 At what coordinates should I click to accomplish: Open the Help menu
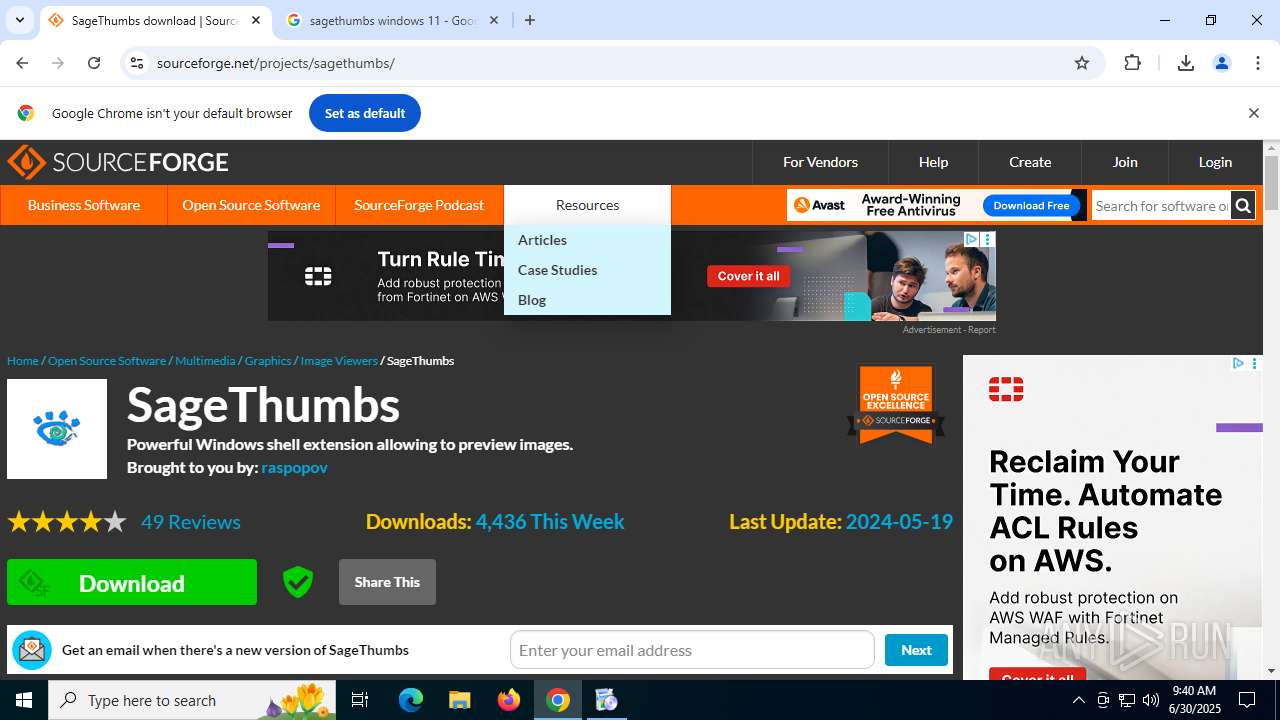[933, 162]
